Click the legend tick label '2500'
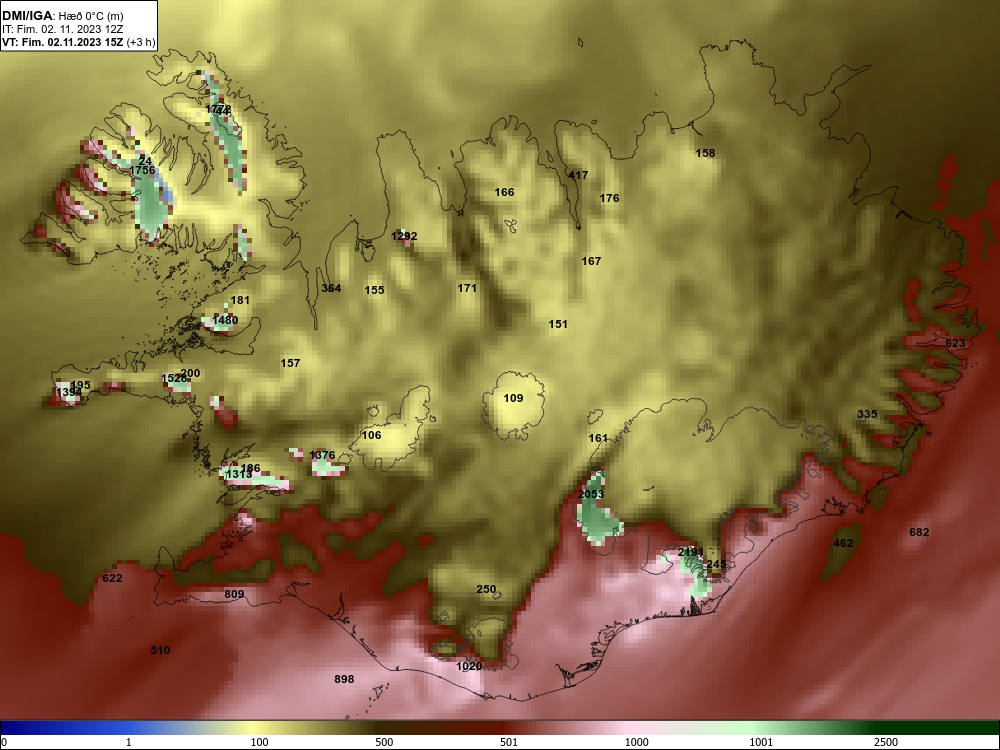This screenshot has width=1000, height=750. 886,742
